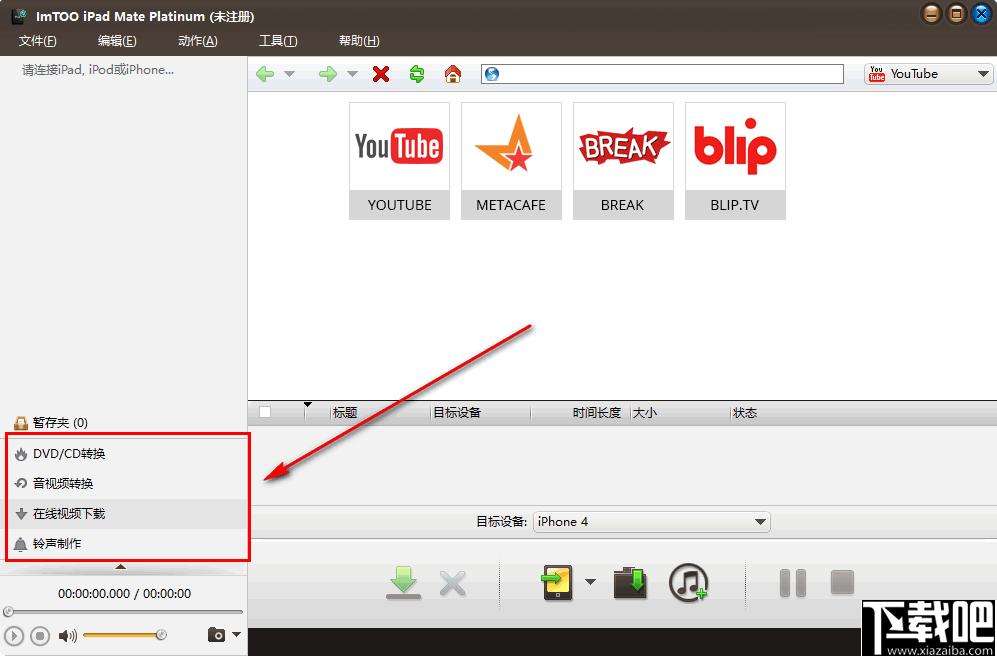997x656 pixels.
Task: Open the METACAFE site thumbnail
Action: coord(511,161)
